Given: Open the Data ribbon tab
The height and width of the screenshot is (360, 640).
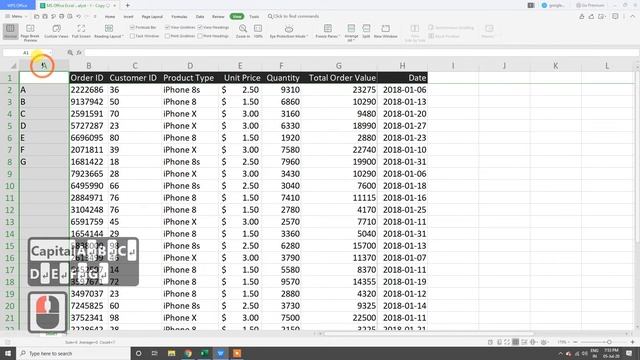Looking at the screenshot, I should [200, 17].
